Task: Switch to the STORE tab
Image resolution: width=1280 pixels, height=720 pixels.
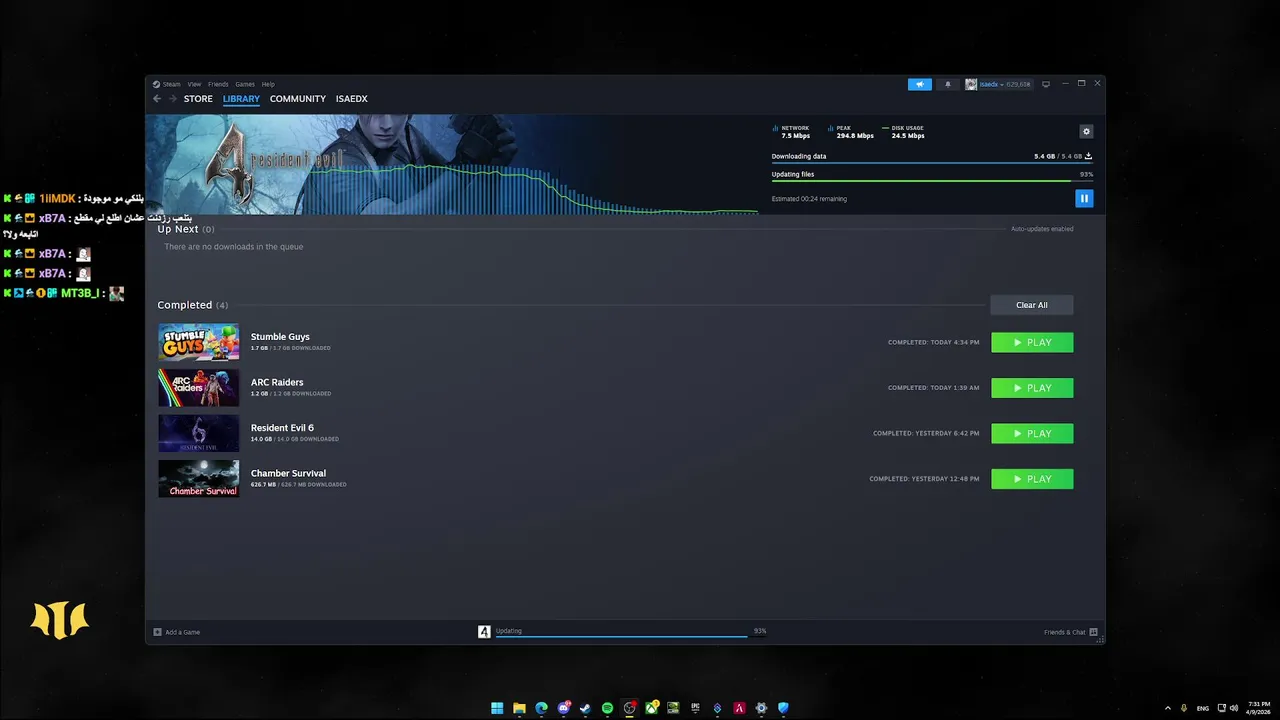Action: point(198,99)
